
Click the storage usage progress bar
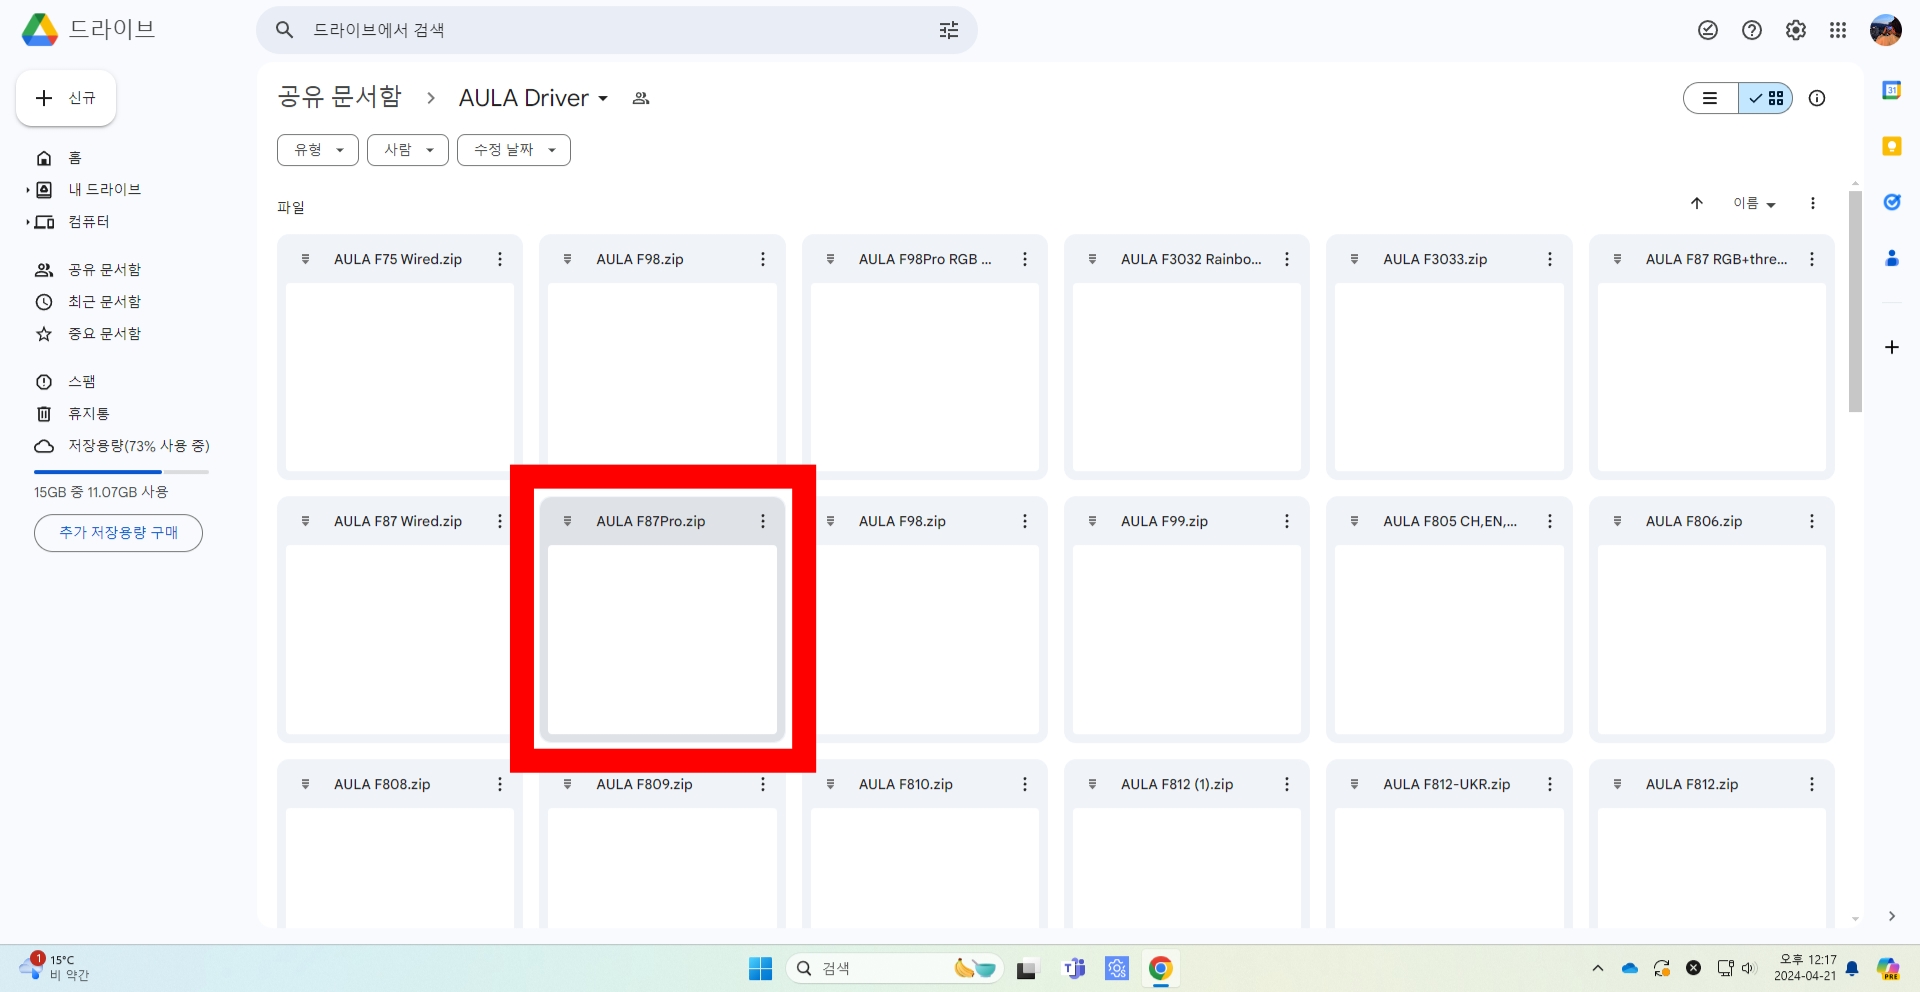click(121, 472)
